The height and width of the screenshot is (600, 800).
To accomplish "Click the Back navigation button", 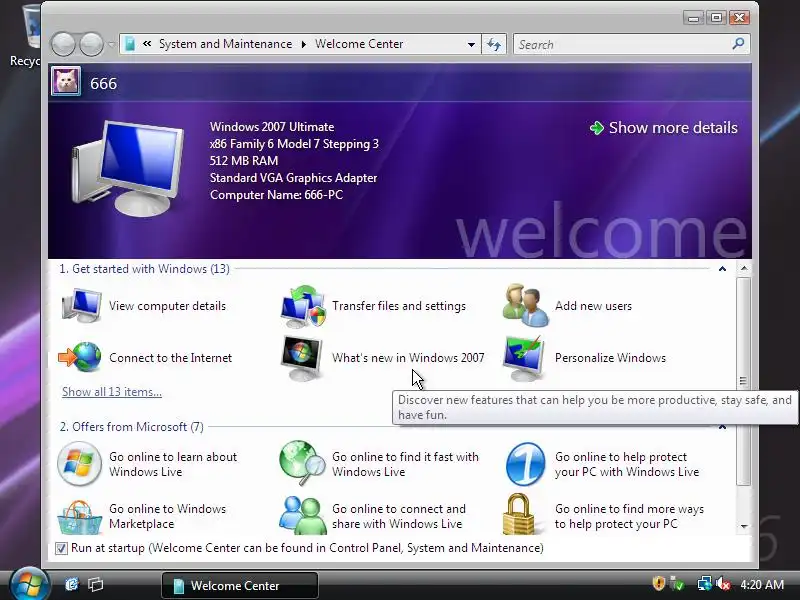I will tap(64, 44).
